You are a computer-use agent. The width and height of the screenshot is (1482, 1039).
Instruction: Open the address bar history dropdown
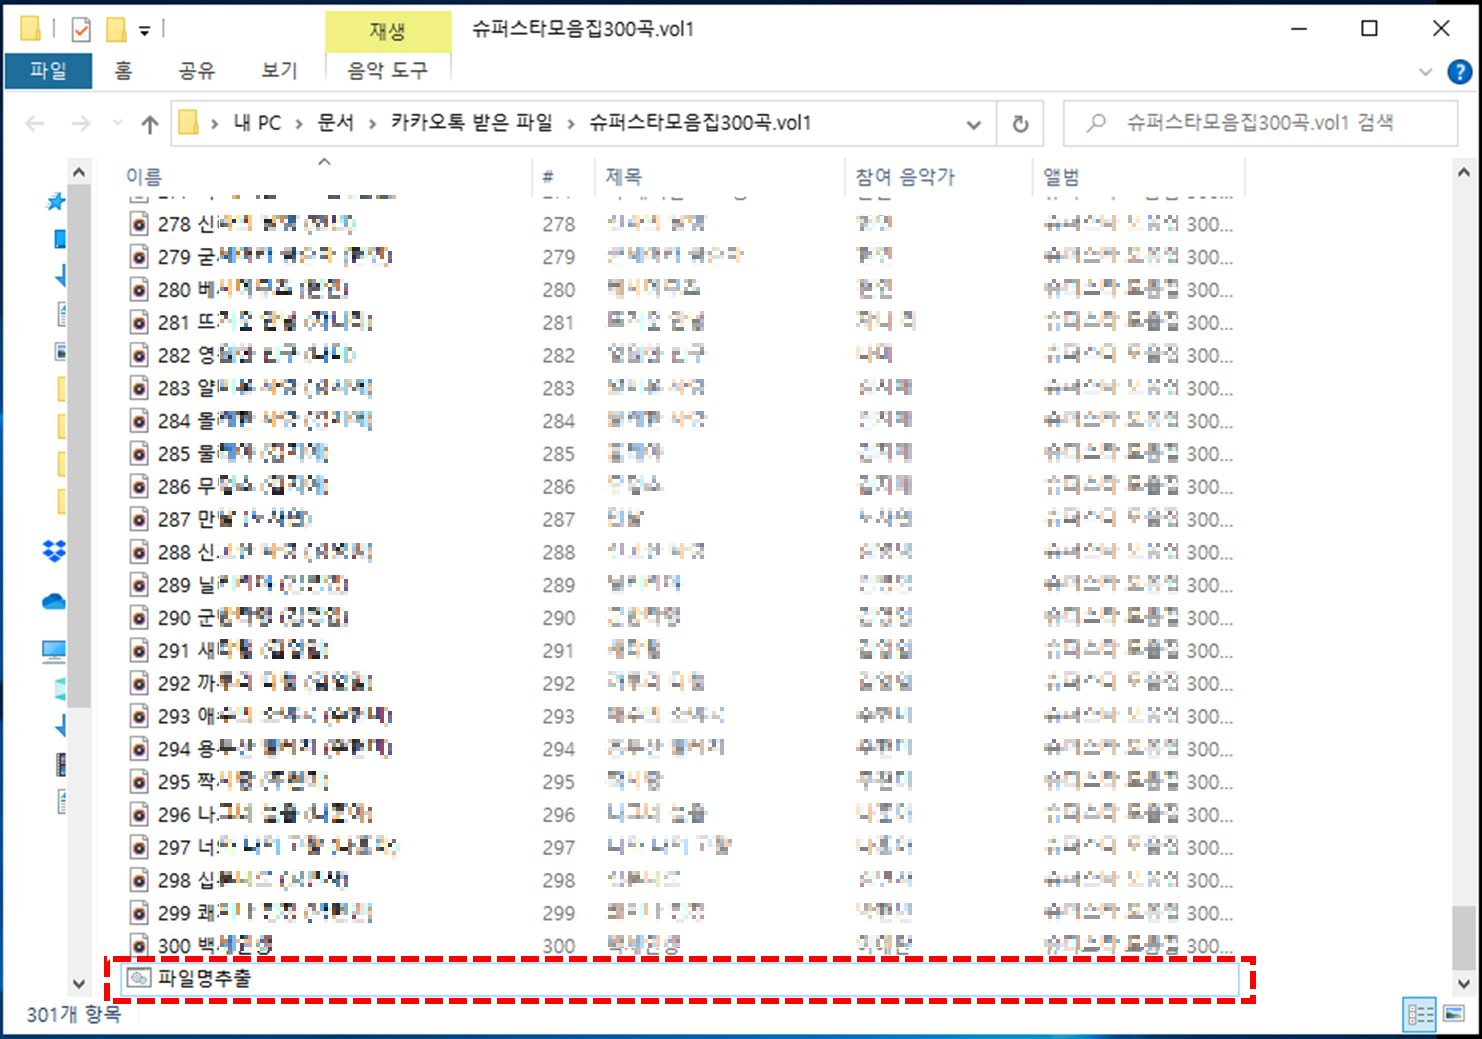[x=973, y=123]
